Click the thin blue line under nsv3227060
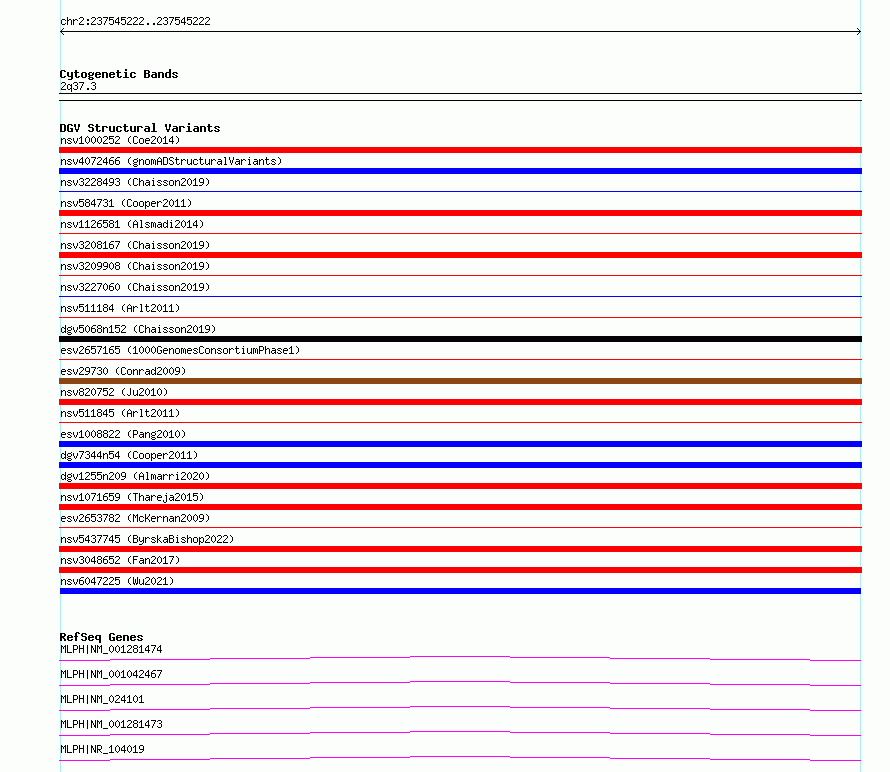The width and height of the screenshot is (890, 772). coord(460,296)
